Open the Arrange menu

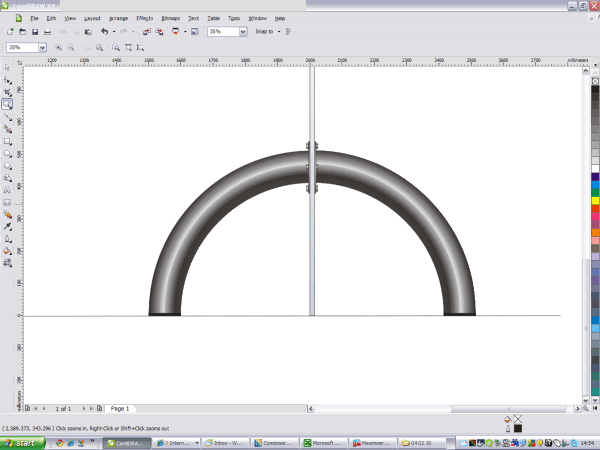[118, 18]
